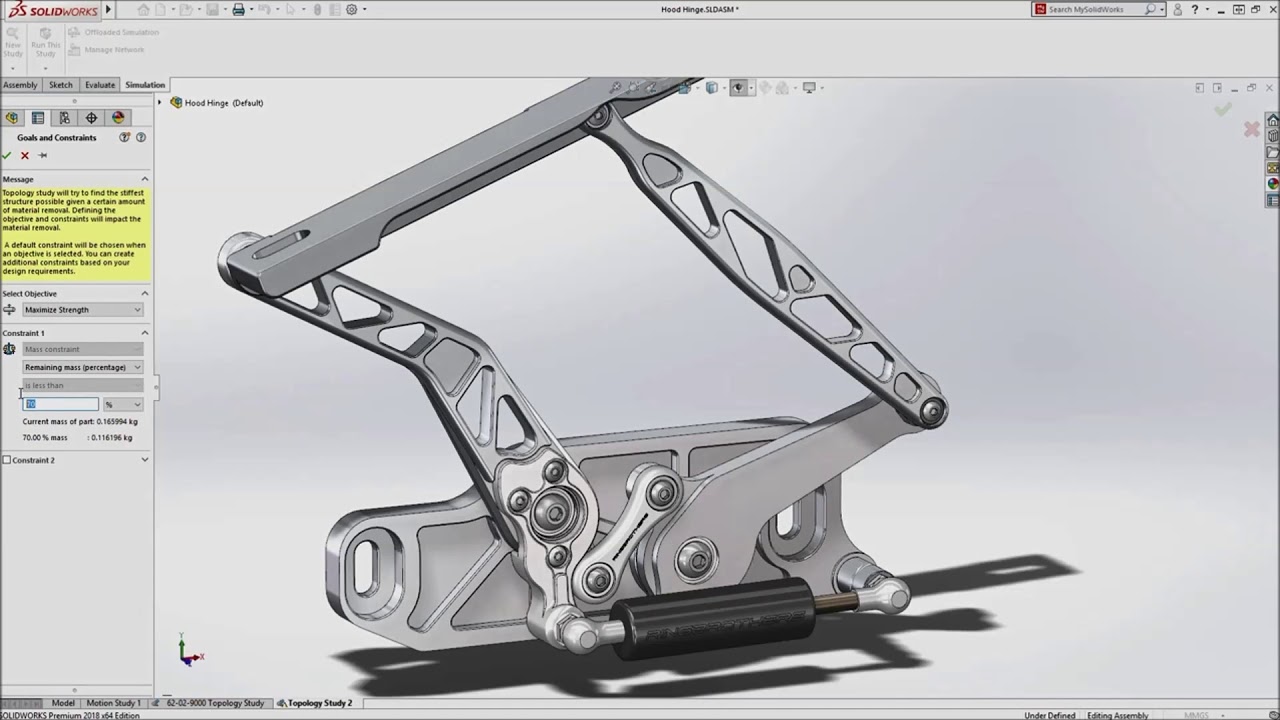
Task: Expand the Constraint 2 section chevron
Action: coord(144,460)
